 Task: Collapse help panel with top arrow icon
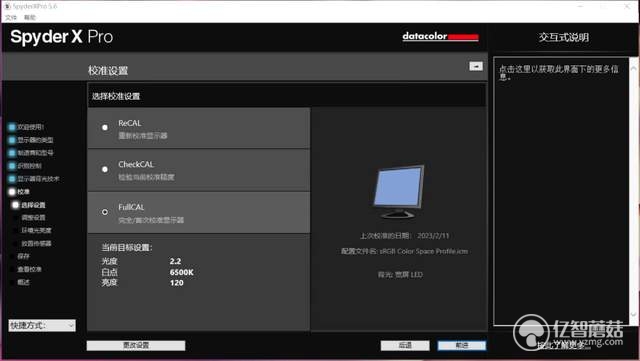point(476,66)
